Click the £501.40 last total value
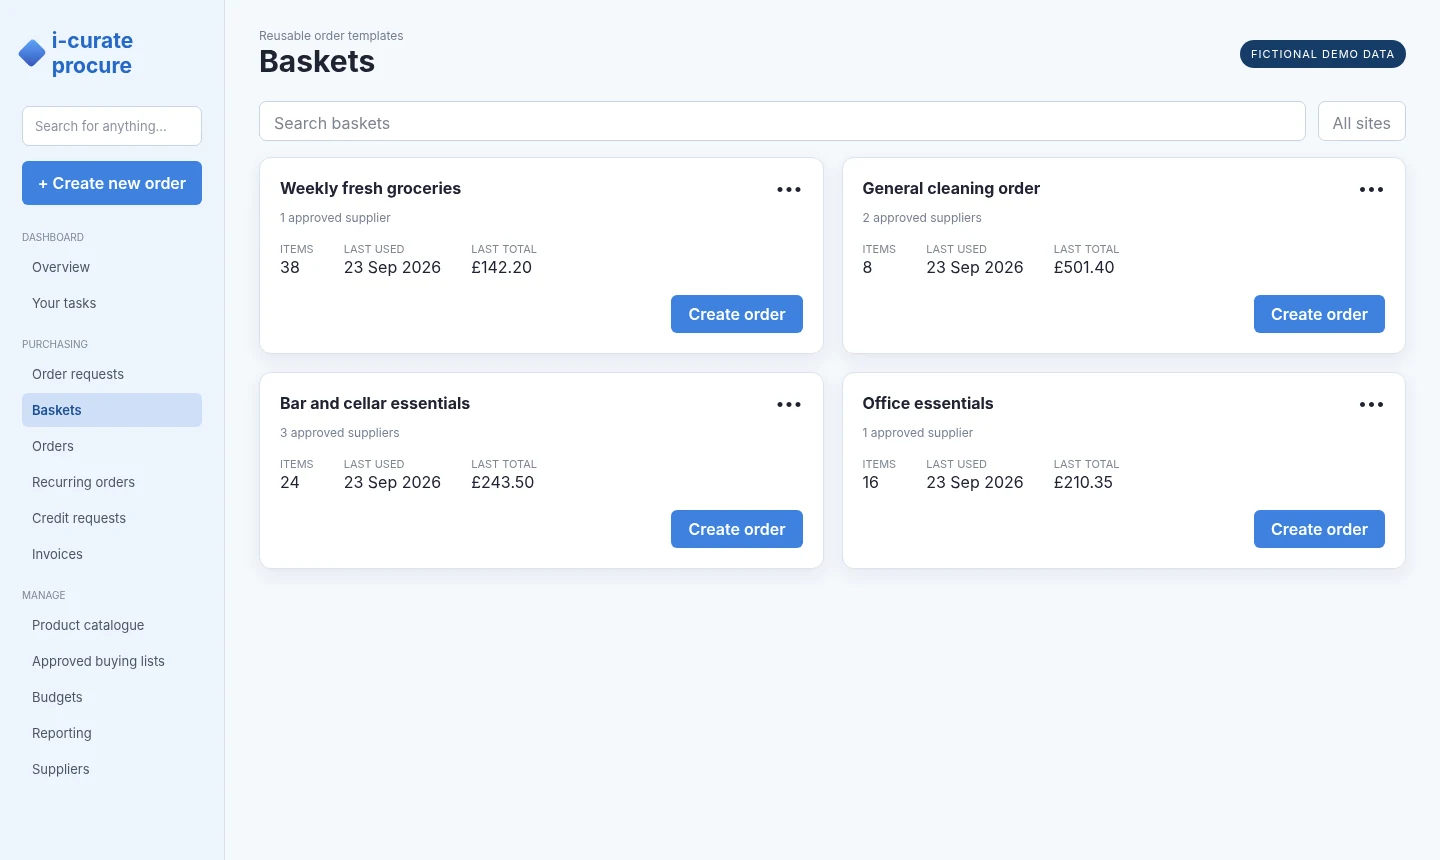This screenshot has height=860, width=1440. [1084, 267]
